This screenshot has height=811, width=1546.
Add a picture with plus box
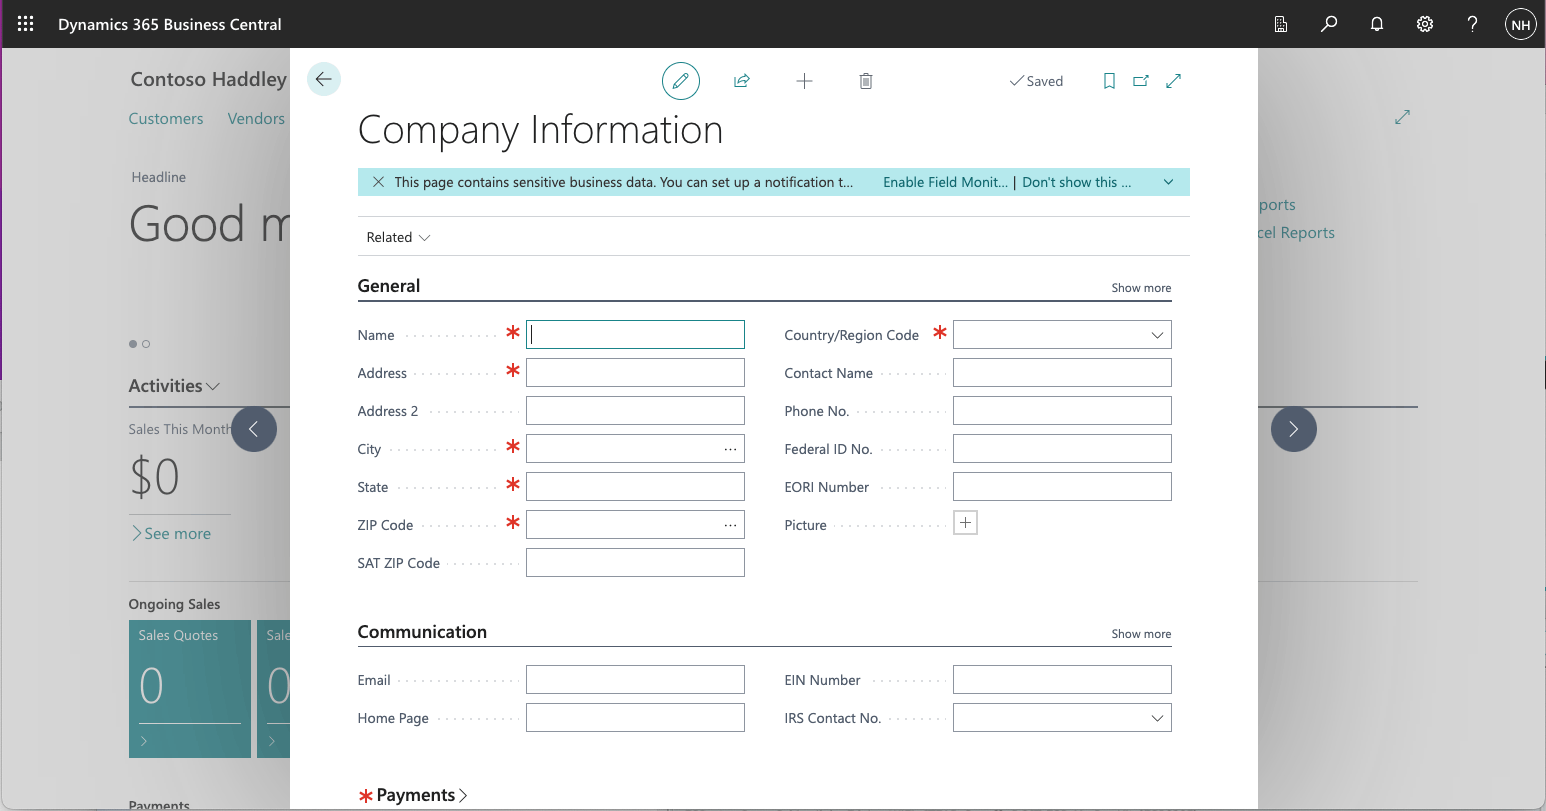pos(965,523)
